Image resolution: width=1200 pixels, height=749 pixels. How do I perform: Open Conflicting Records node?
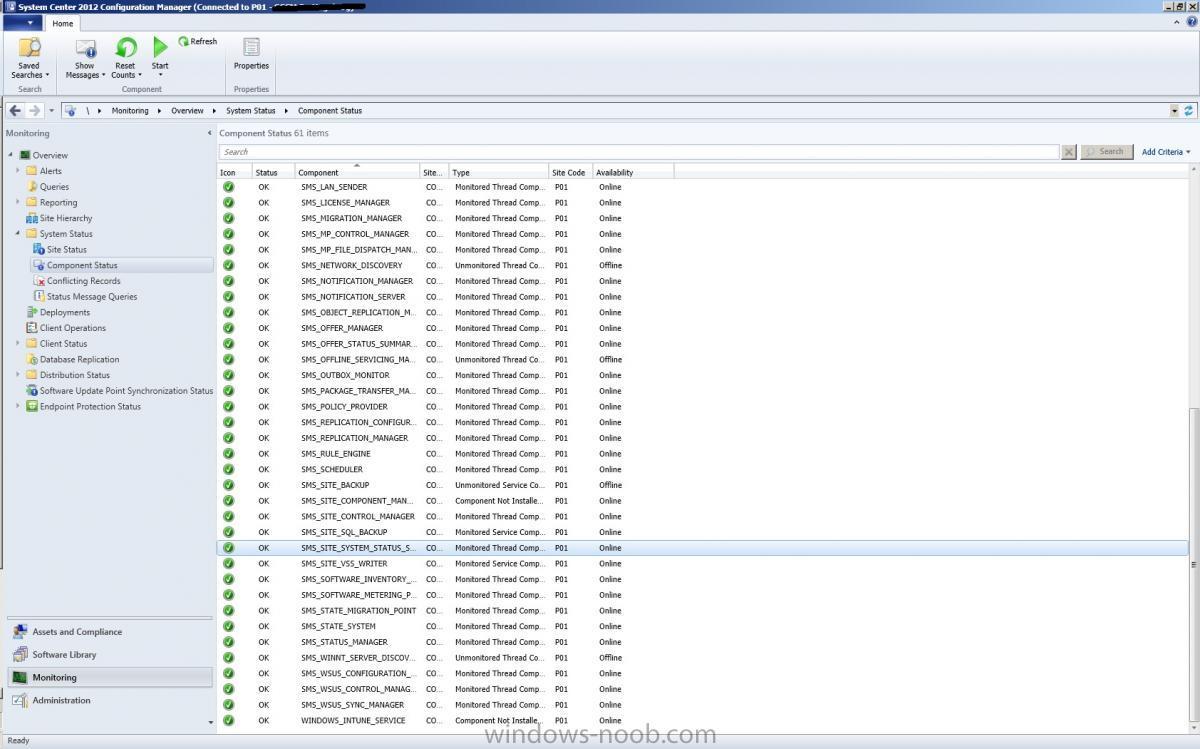pyautogui.click(x=84, y=281)
